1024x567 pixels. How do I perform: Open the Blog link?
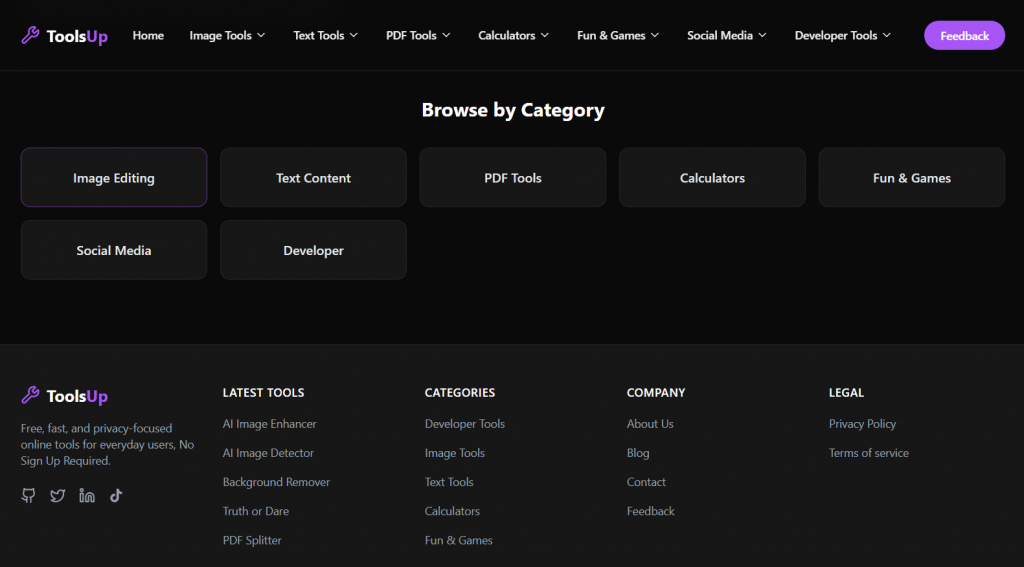click(x=638, y=453)
